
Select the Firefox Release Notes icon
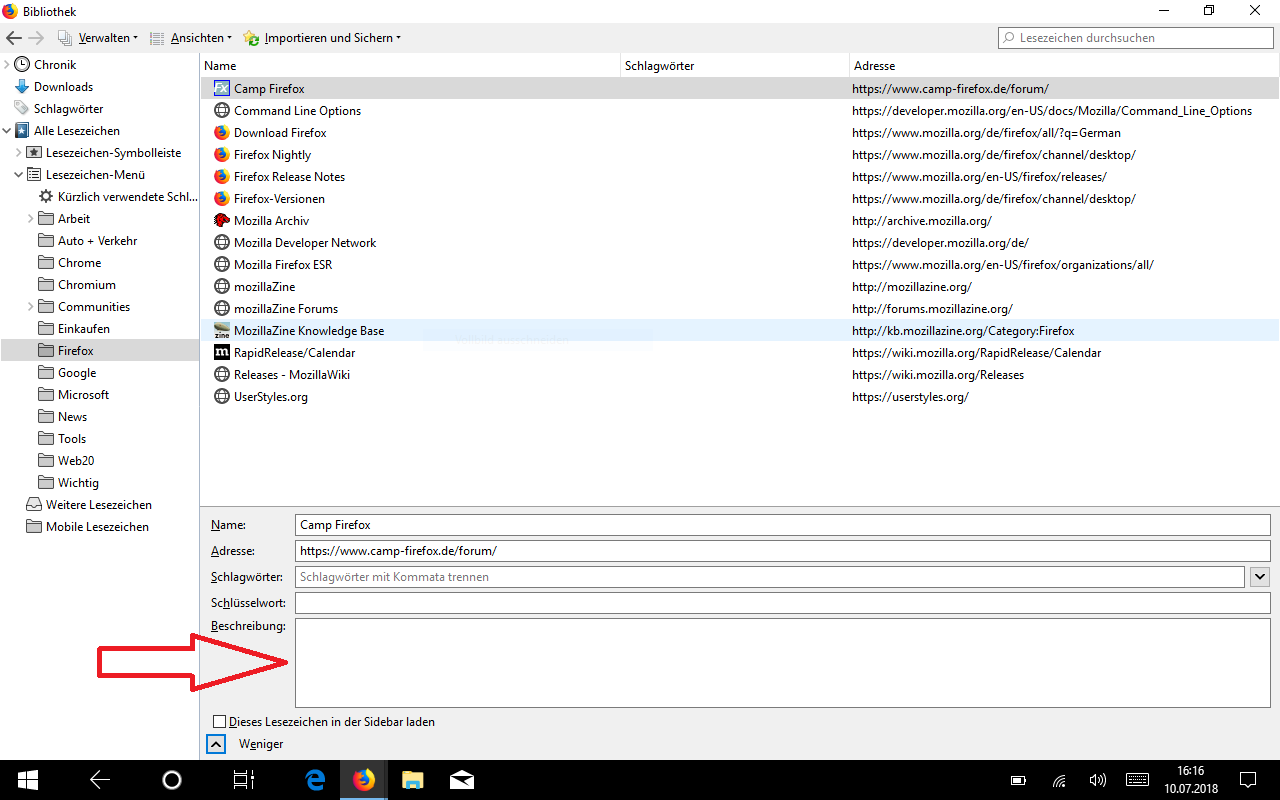(x=222, y=177)
